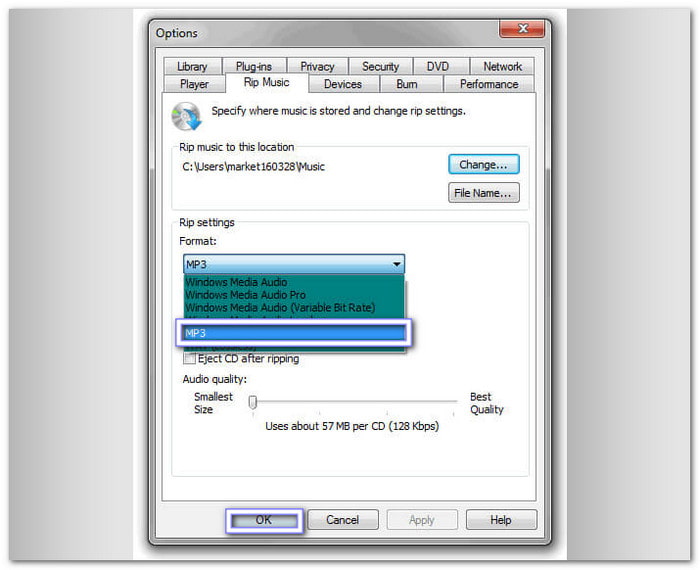Confirm settings with OK button
The image size is (700, 570).
264,520
